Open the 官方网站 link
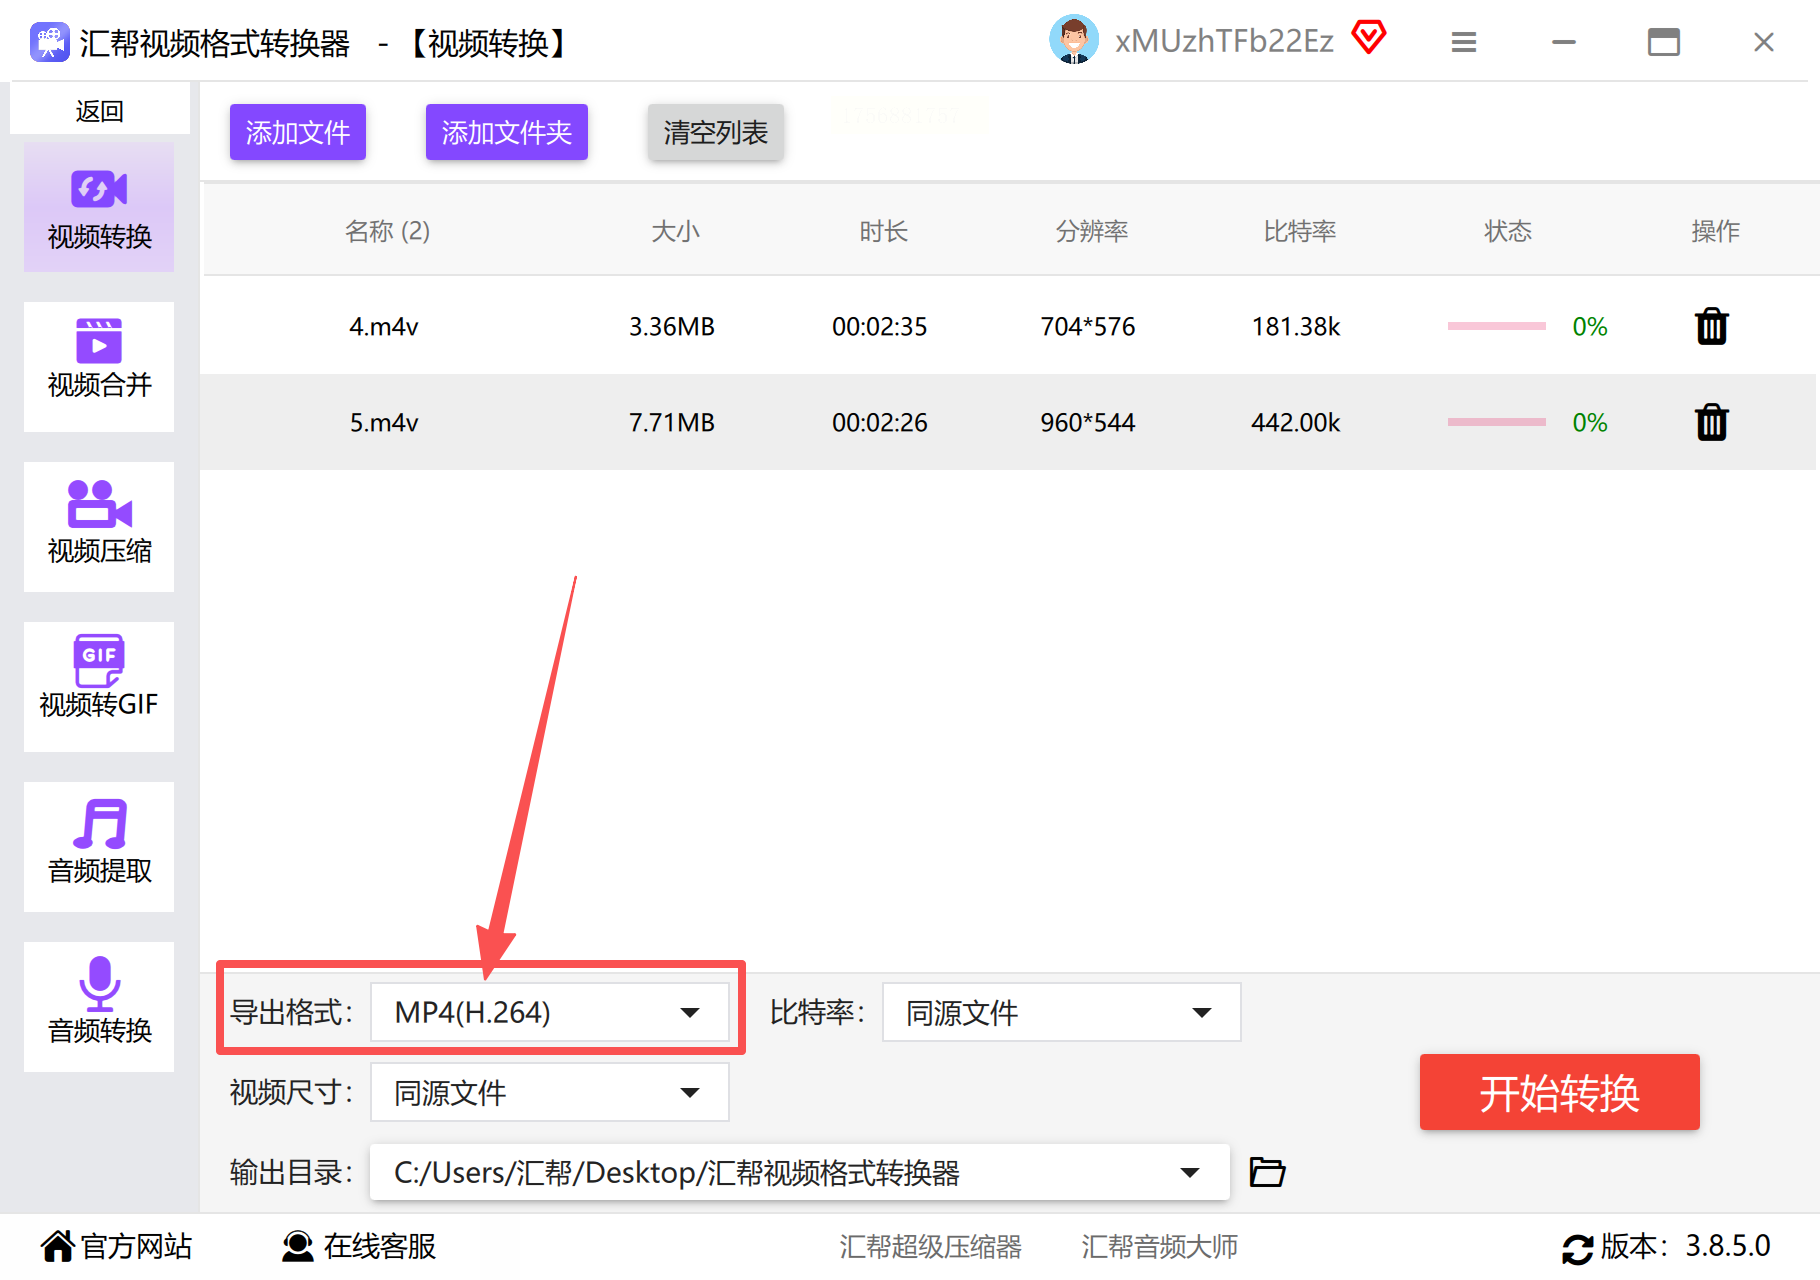The height and width of the screenshot is (1280, 1820). pos(117,1246)
